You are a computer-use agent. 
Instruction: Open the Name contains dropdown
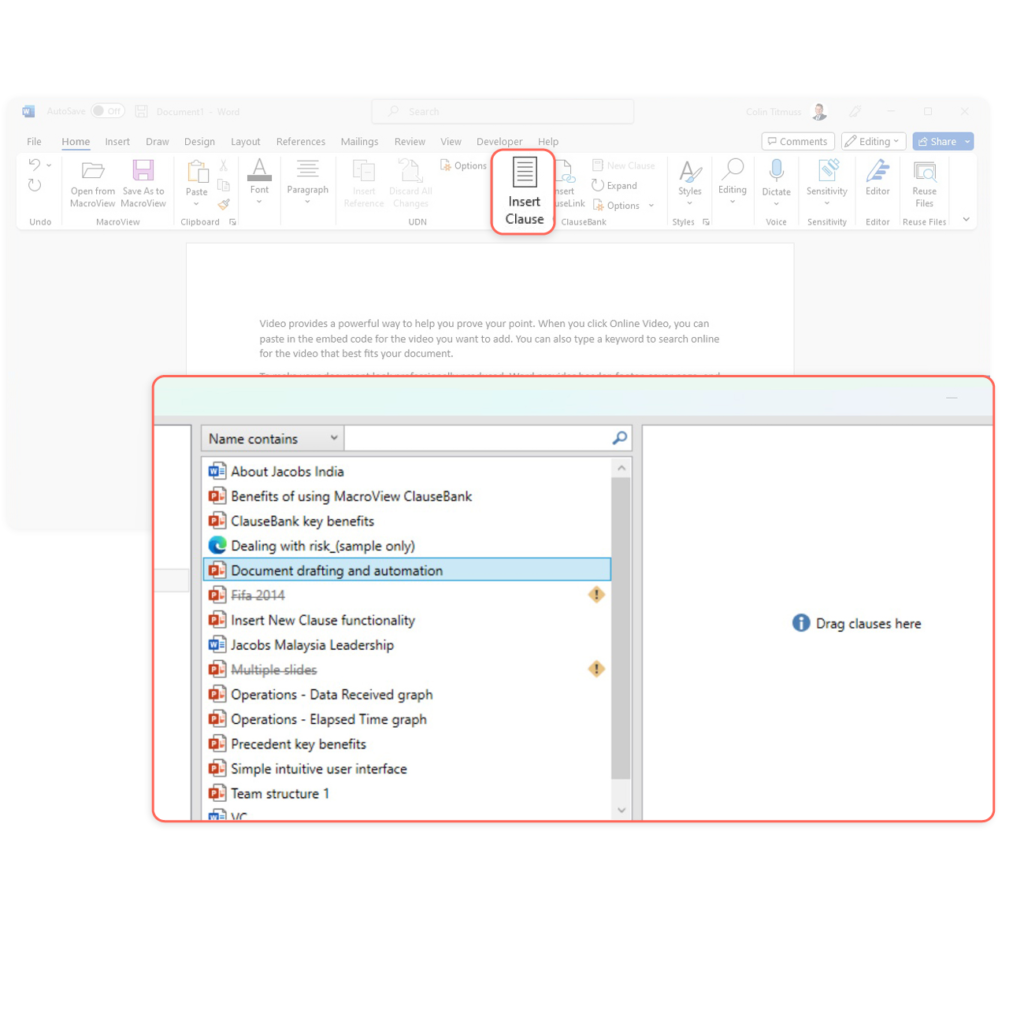tap(272, 438)
